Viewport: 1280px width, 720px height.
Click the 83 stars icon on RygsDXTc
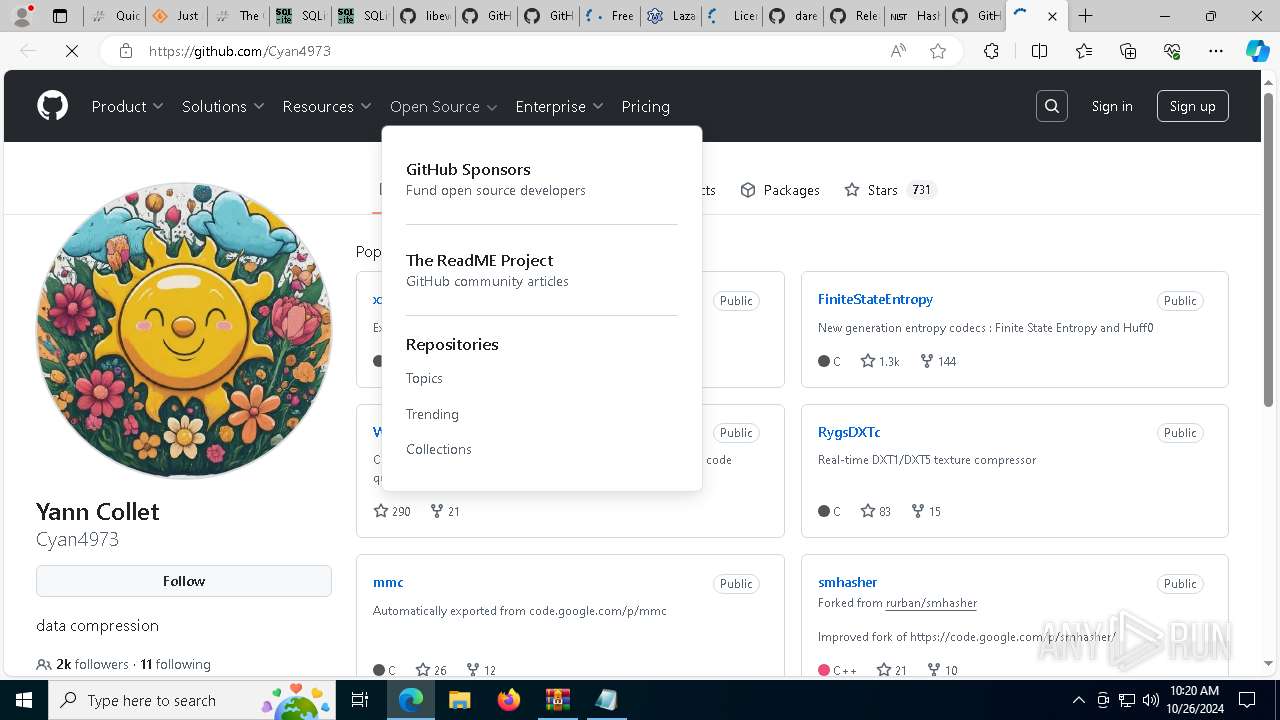click(x=868, y=511)
